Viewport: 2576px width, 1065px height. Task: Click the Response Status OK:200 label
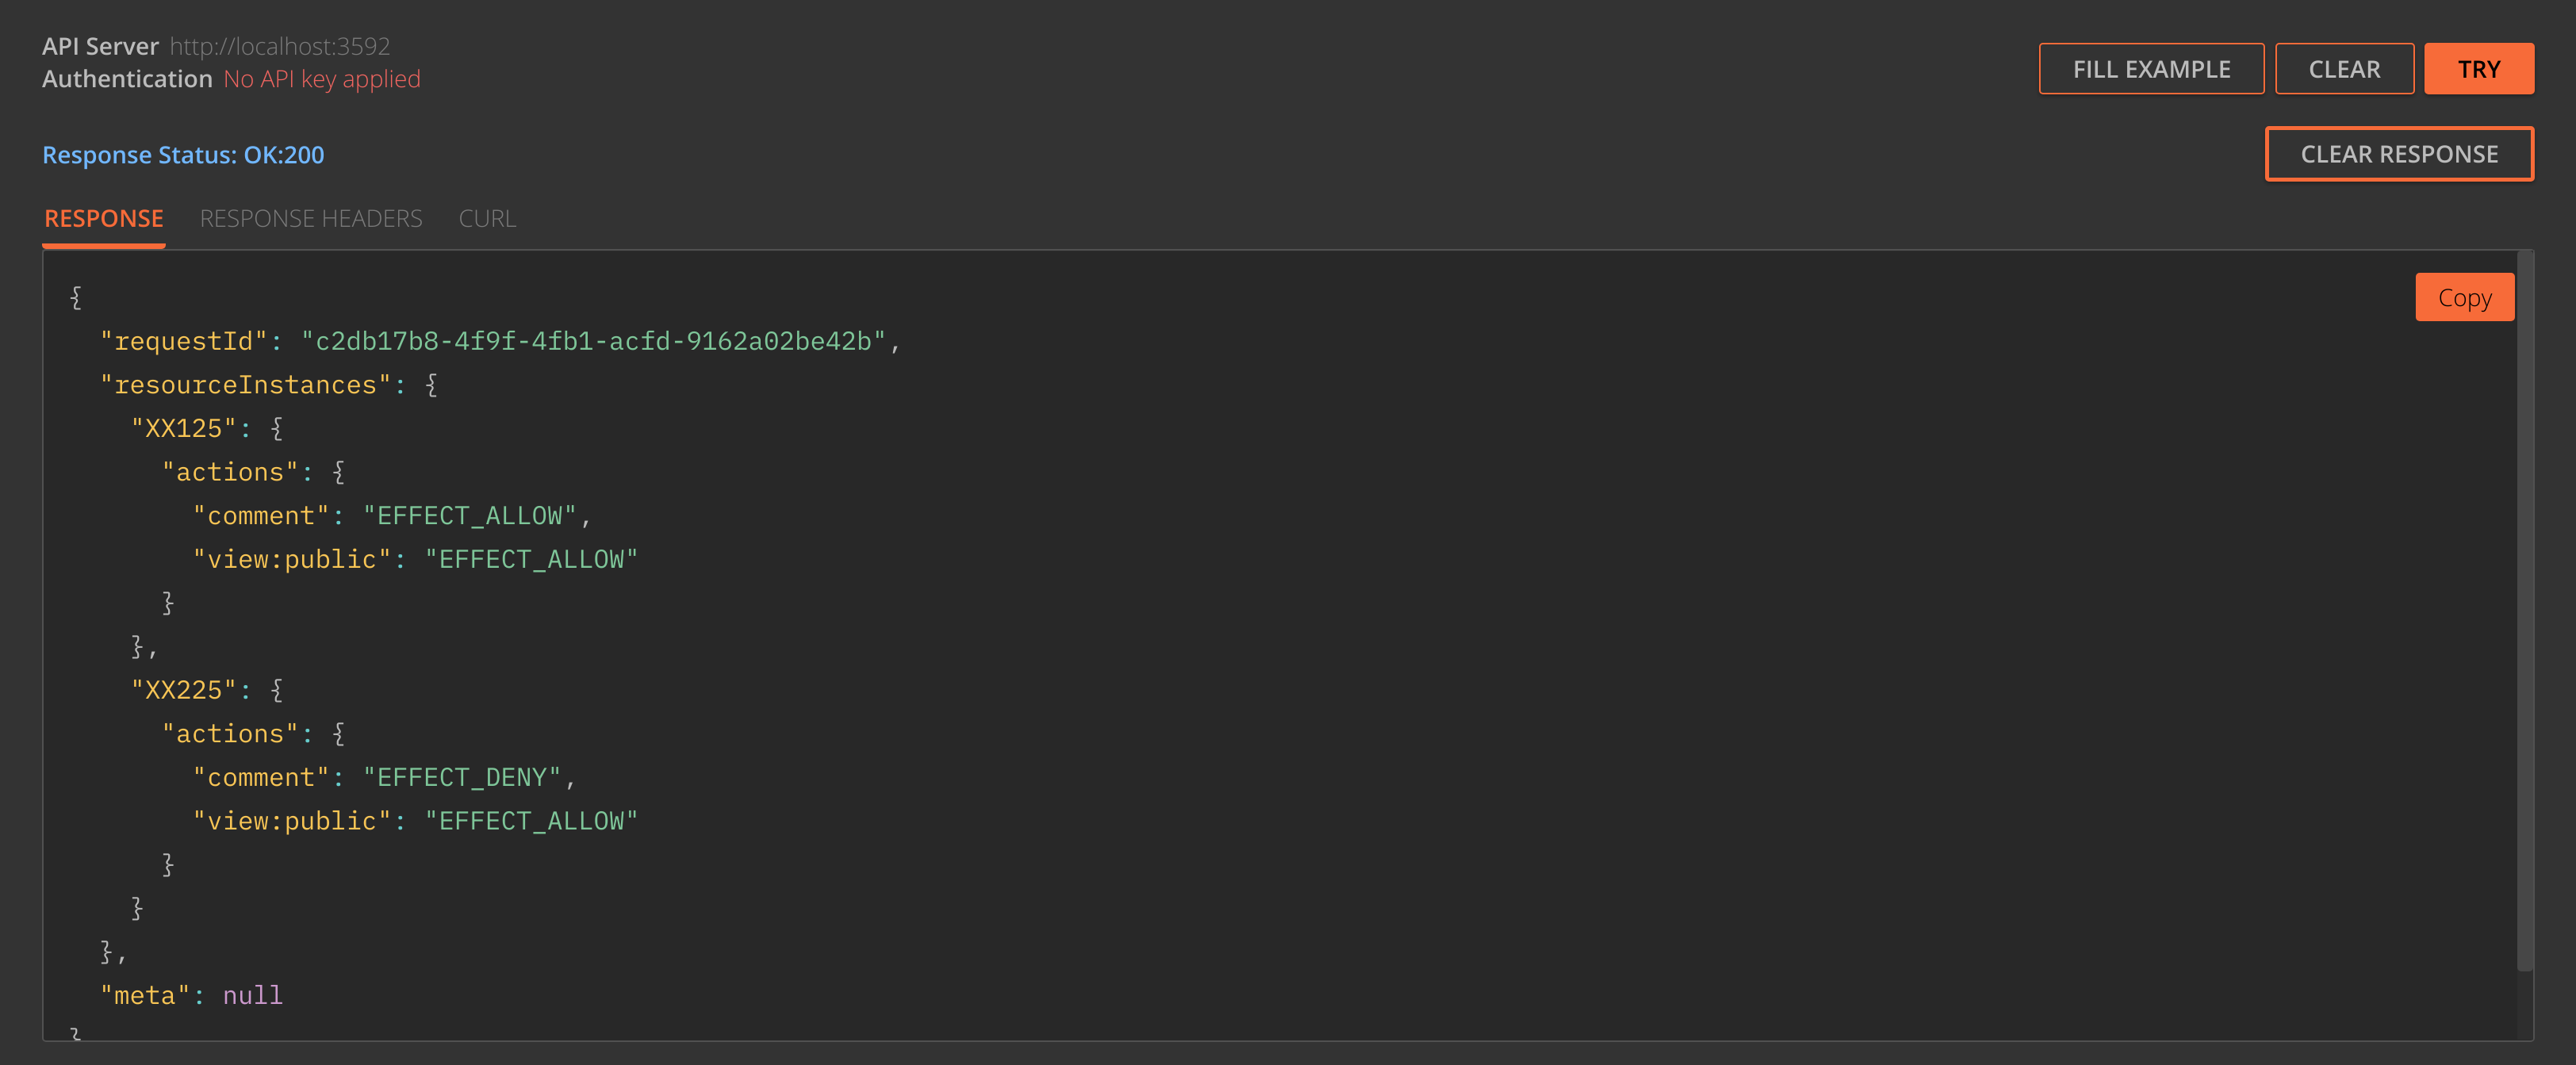coord(183,155)
